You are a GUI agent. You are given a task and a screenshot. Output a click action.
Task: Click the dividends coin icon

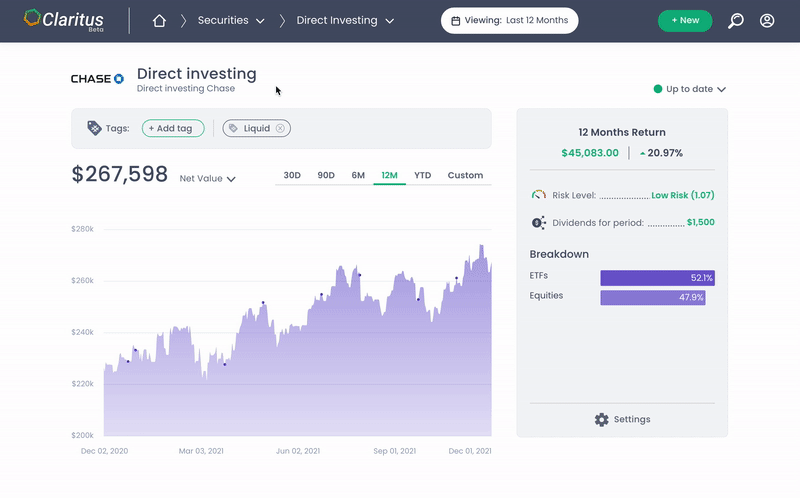click(x=539, y=222)
